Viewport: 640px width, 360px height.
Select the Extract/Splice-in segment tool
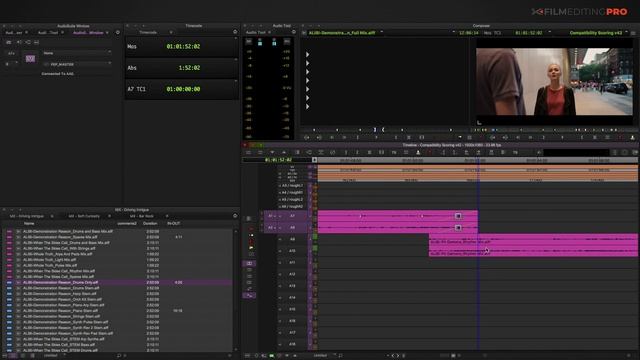pyautogui.click(x=251, y=235)
